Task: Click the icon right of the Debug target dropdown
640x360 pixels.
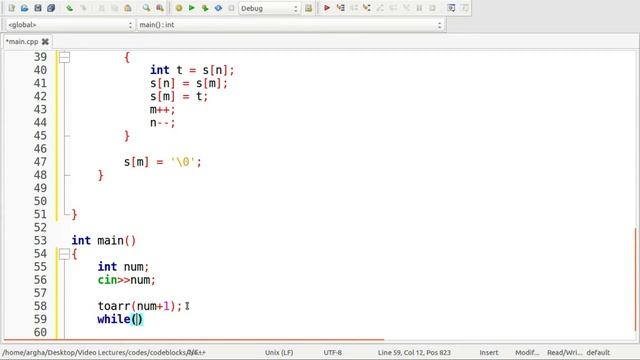Action: (309, 8)
